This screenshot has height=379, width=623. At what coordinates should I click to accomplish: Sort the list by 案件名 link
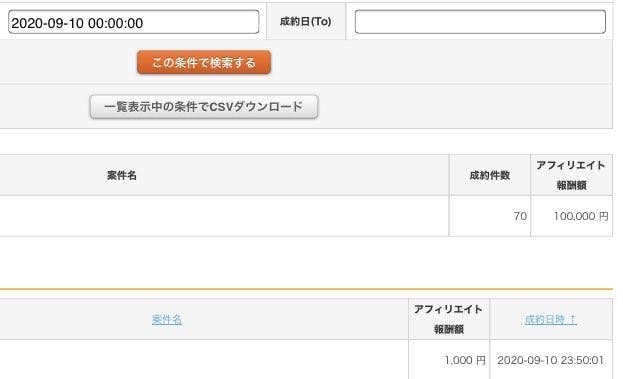point(167,319)
